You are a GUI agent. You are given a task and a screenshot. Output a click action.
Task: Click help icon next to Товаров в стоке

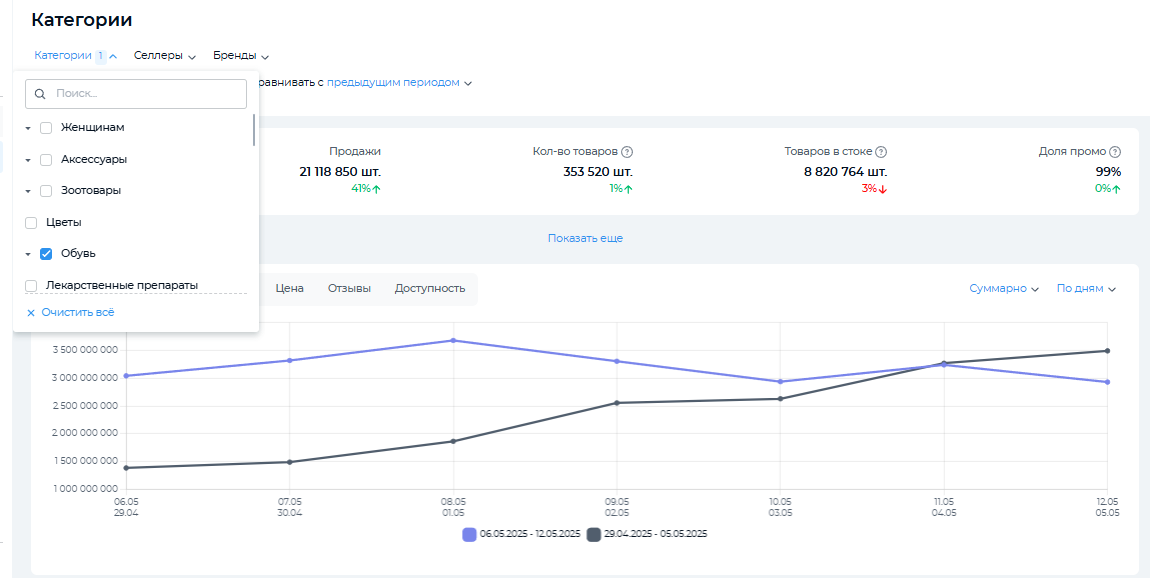[x=881, y=152]
